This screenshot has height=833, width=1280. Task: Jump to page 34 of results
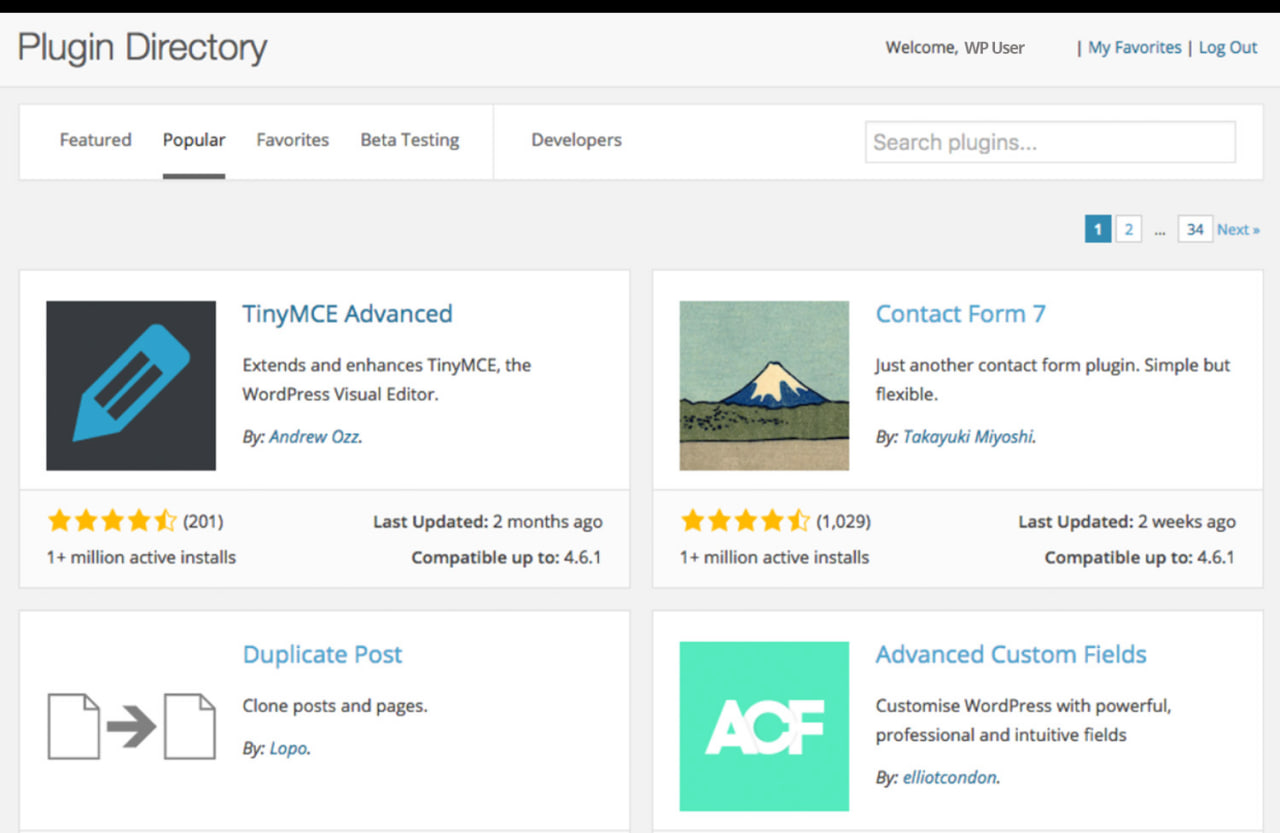[1194, 230]
